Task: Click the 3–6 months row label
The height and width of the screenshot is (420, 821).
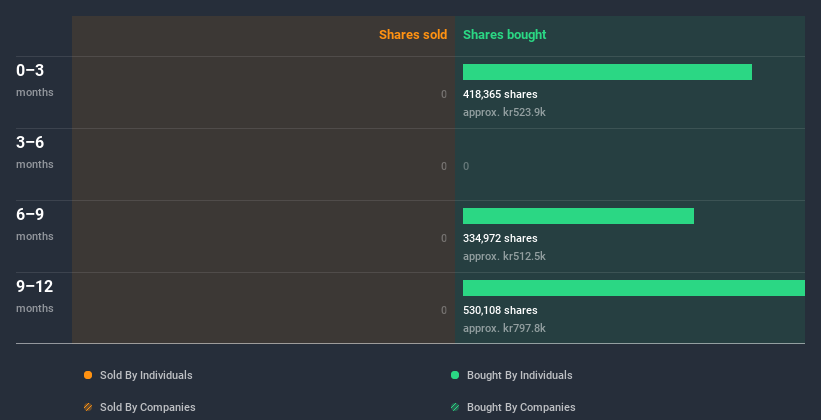Action: click(x=35, y=152)
